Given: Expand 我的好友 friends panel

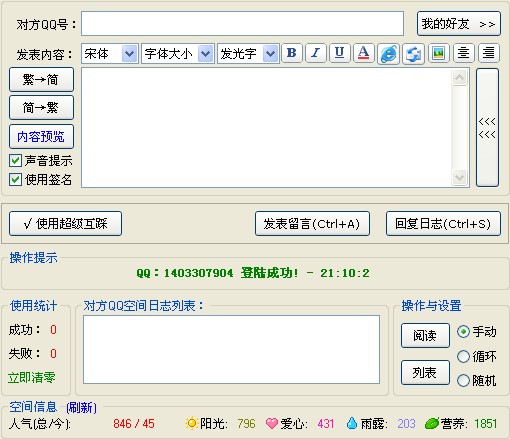Looking at the screenshot, I should (459, 24).
